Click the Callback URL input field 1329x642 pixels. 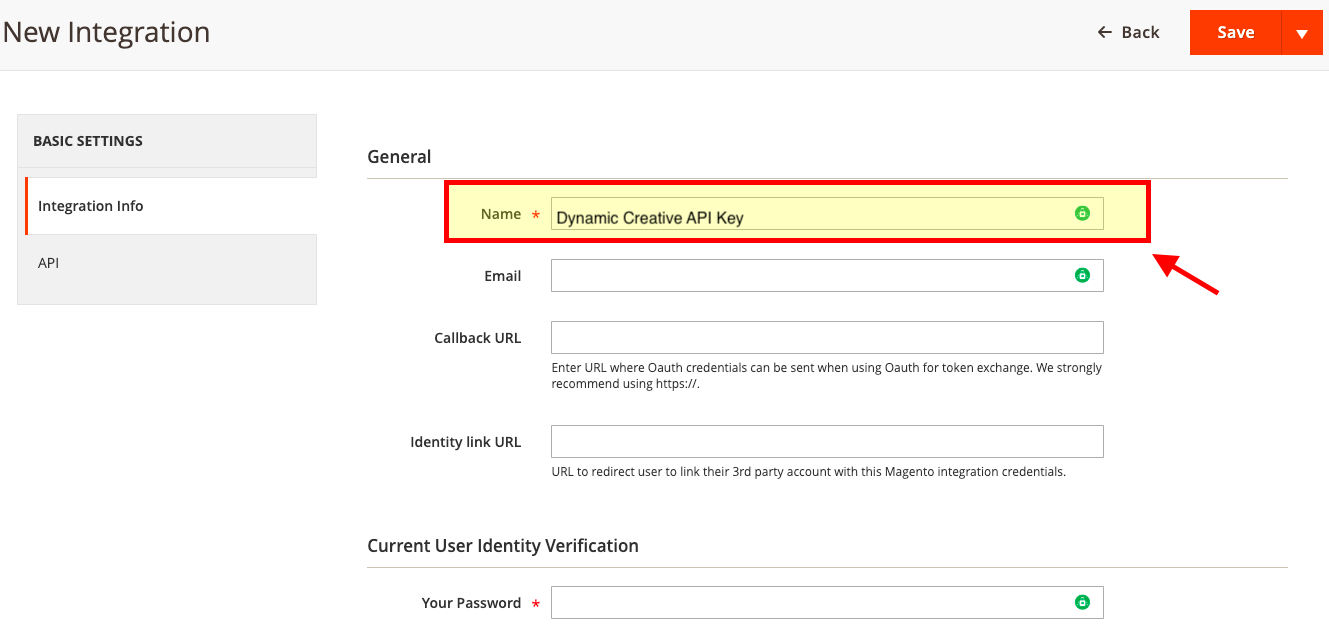[x=827, y=337]
